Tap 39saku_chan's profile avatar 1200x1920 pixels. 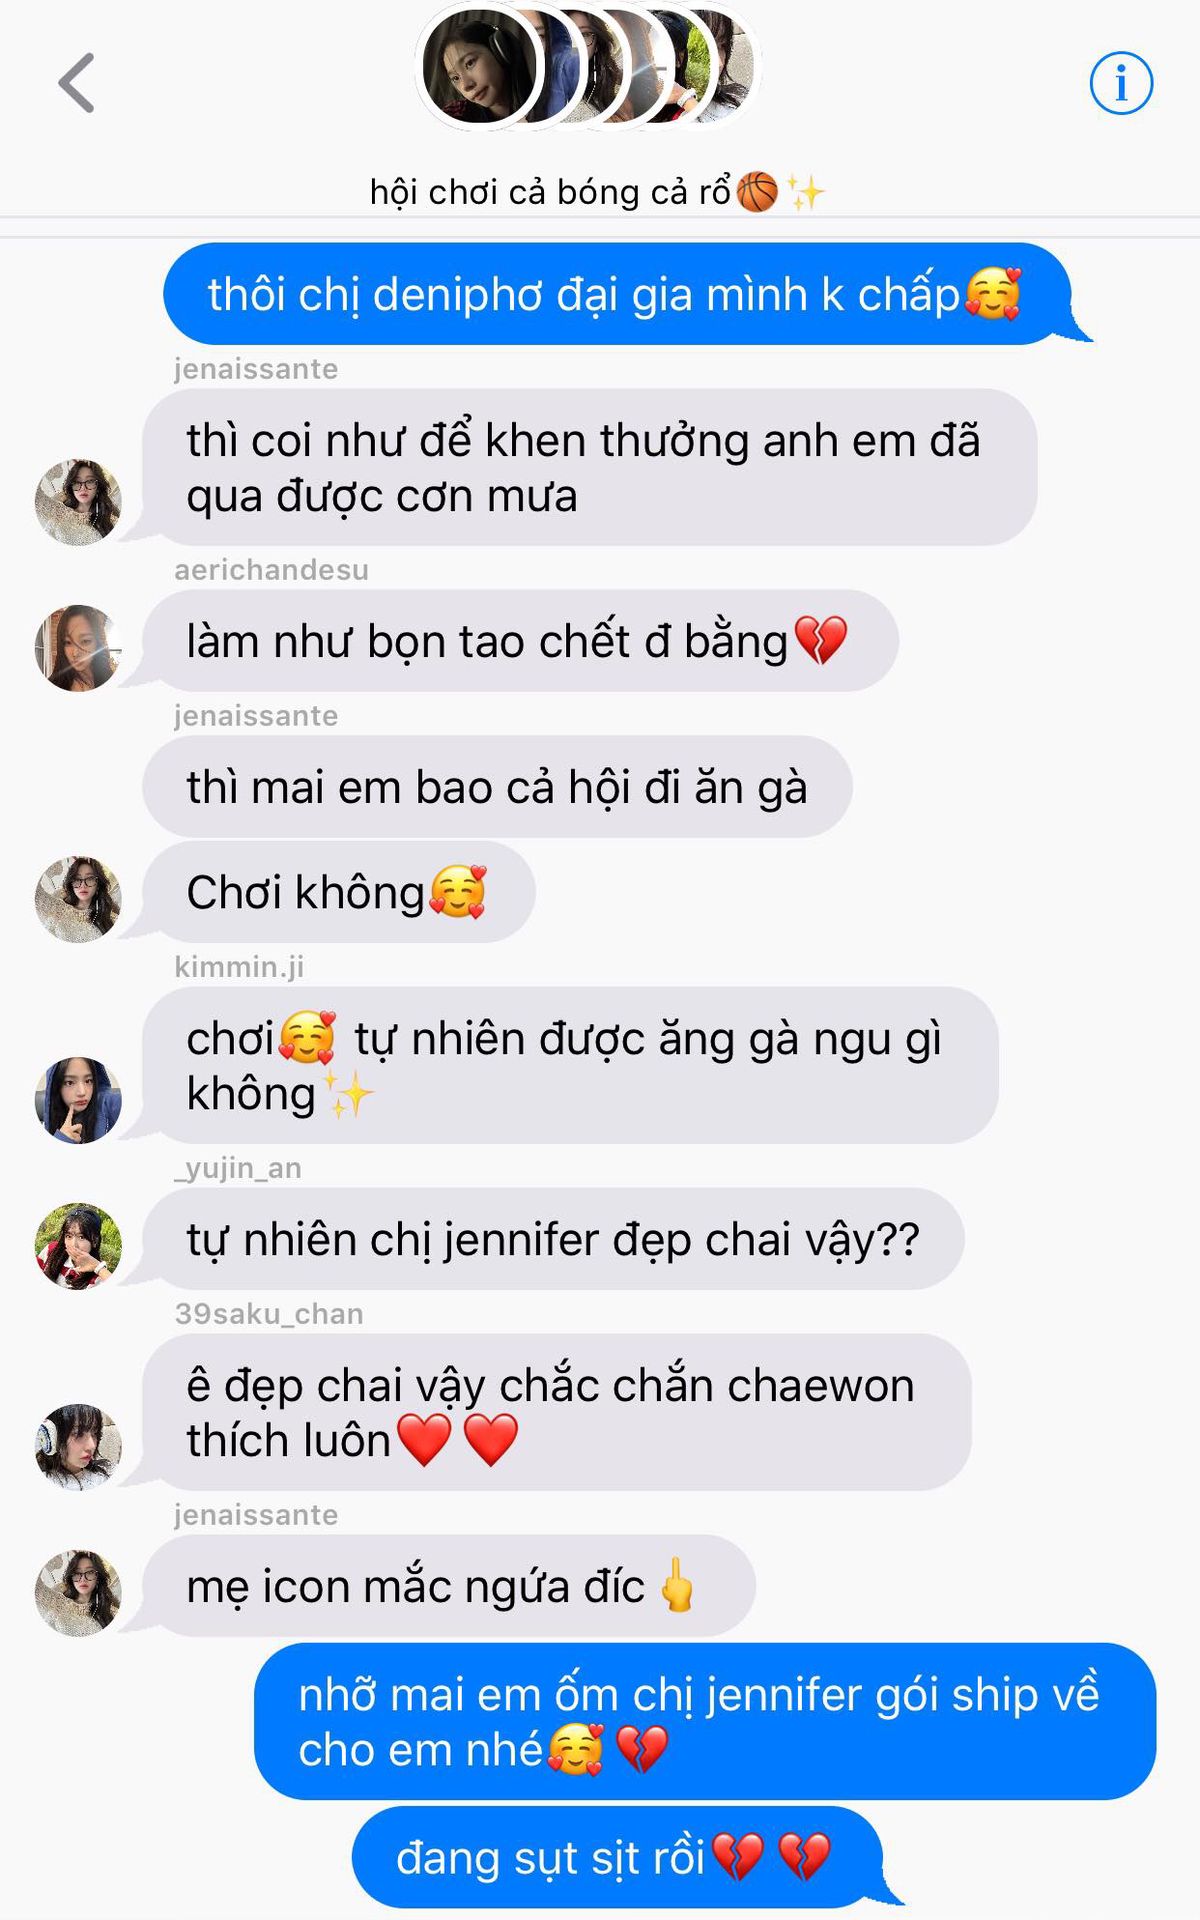[78, 1447]
